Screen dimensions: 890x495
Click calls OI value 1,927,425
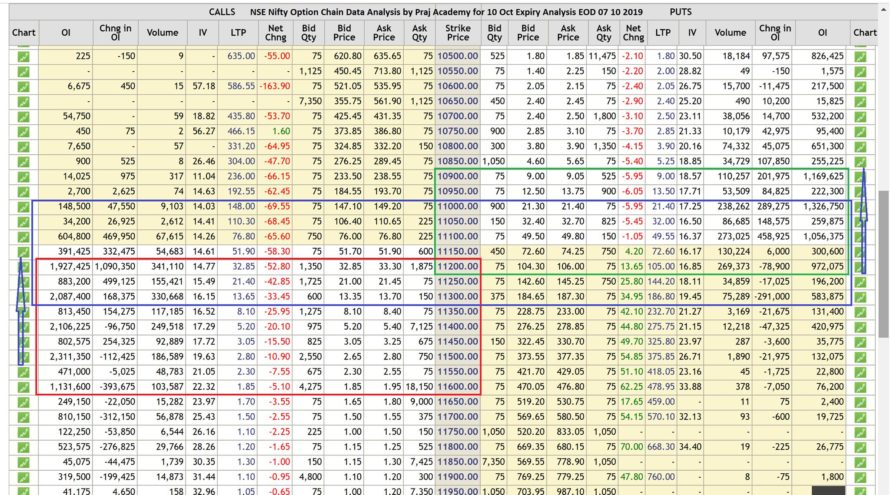tap(70, 267)
